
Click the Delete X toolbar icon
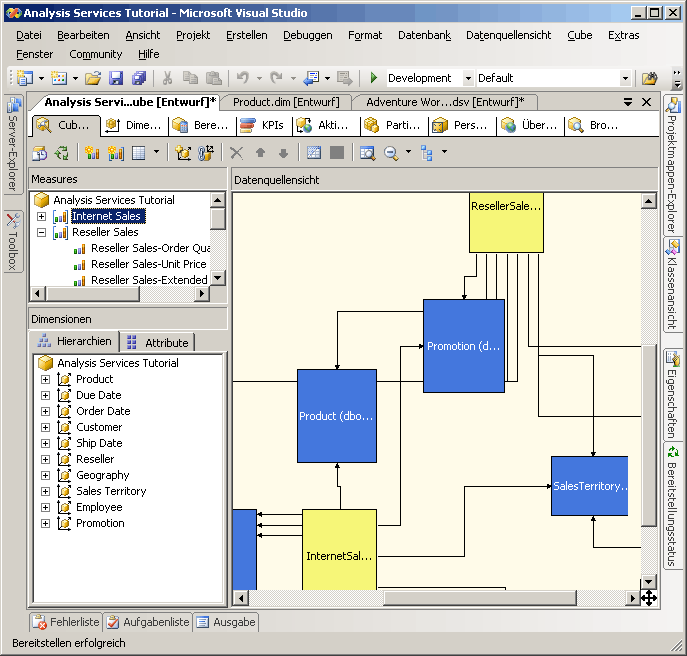pos(237,153)
